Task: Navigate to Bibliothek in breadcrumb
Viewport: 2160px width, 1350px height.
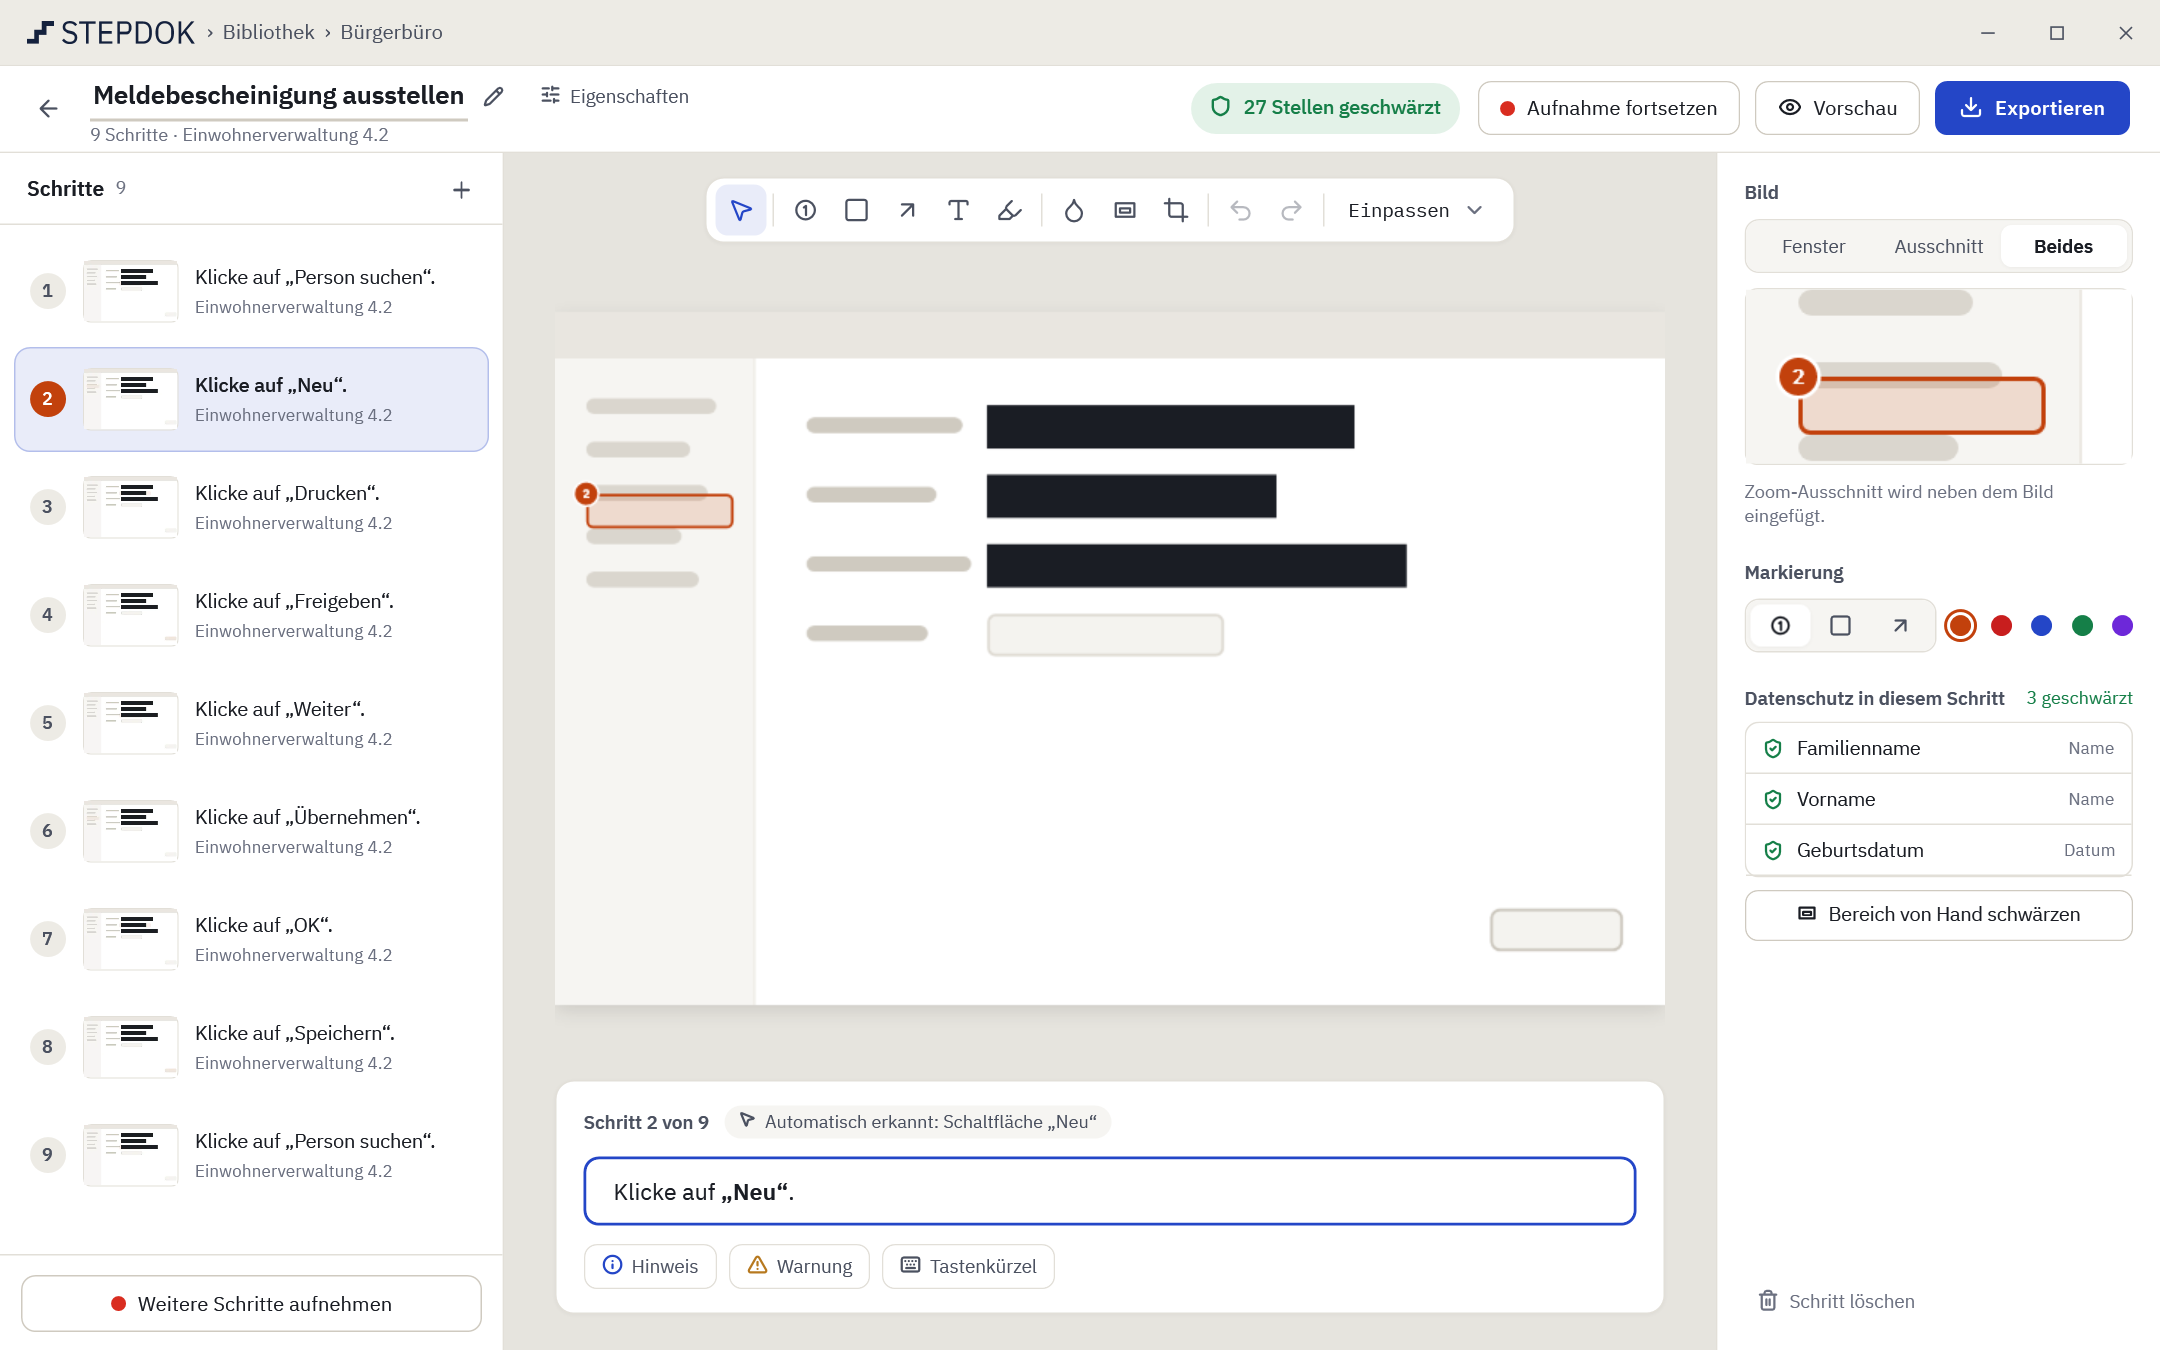Action: (x=268, y=32)
